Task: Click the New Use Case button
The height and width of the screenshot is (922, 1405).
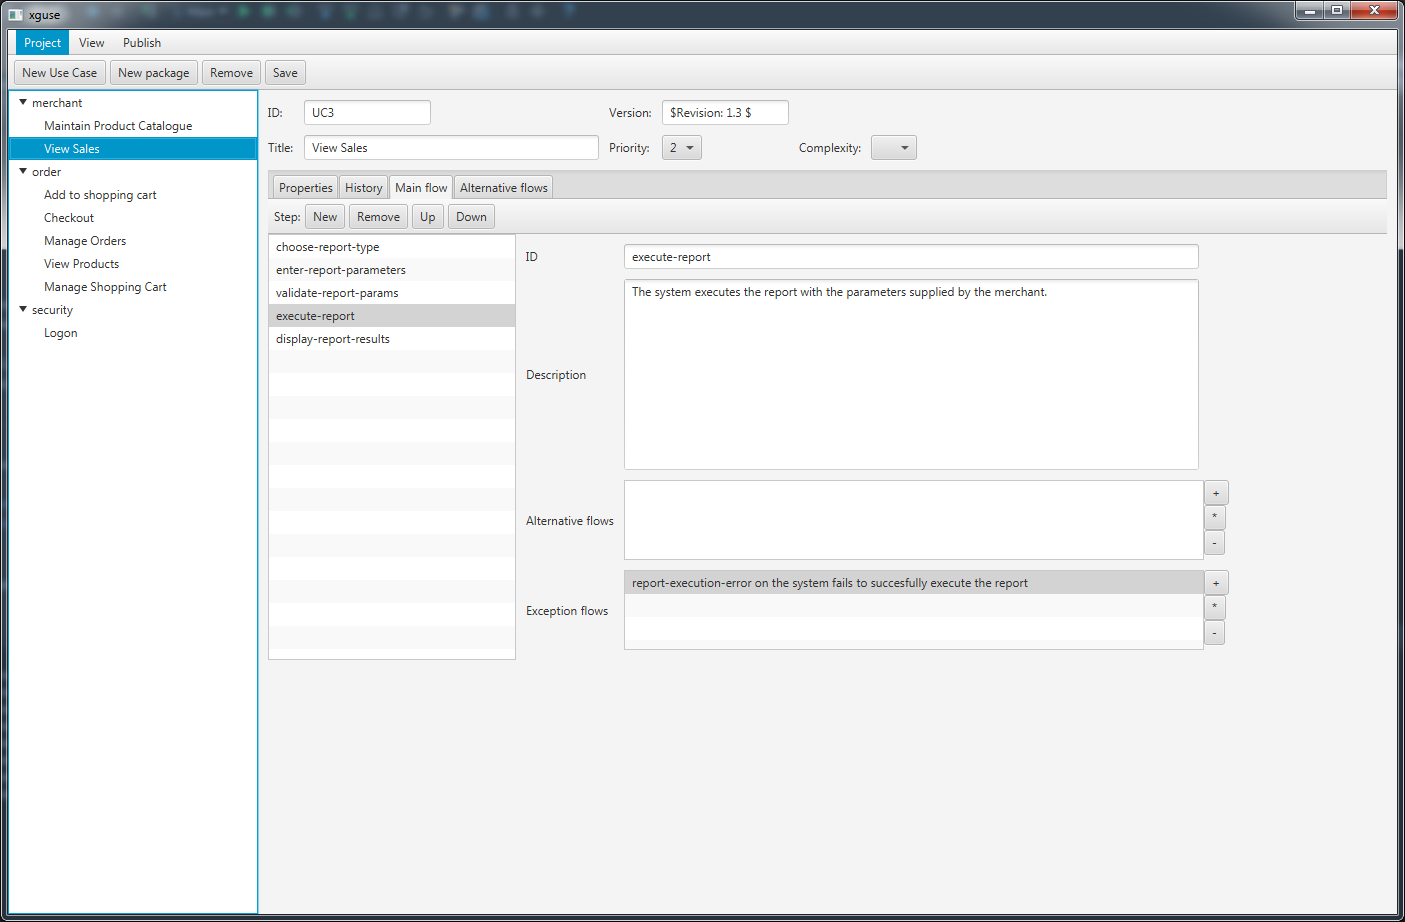Action: coord(60,73)
